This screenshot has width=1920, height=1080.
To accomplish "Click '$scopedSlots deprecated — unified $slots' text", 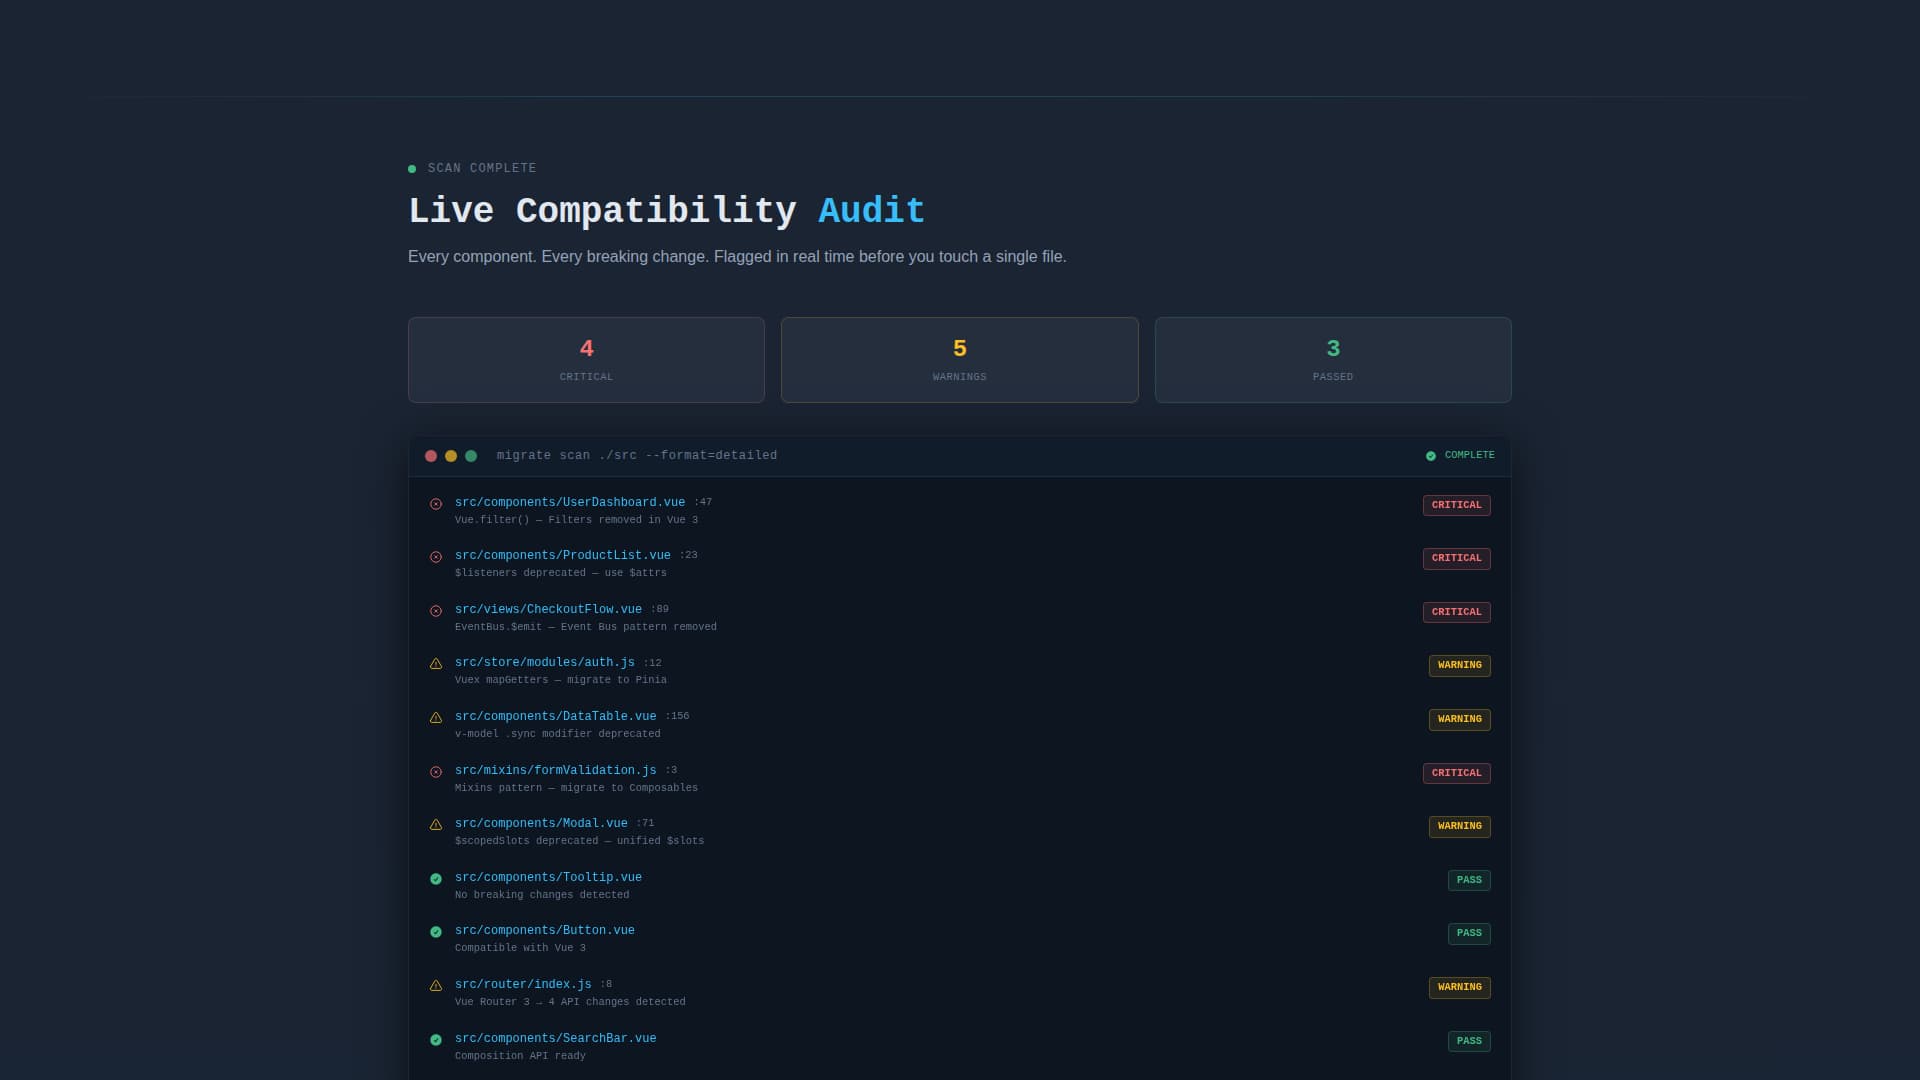I will [x=580, y=841].
